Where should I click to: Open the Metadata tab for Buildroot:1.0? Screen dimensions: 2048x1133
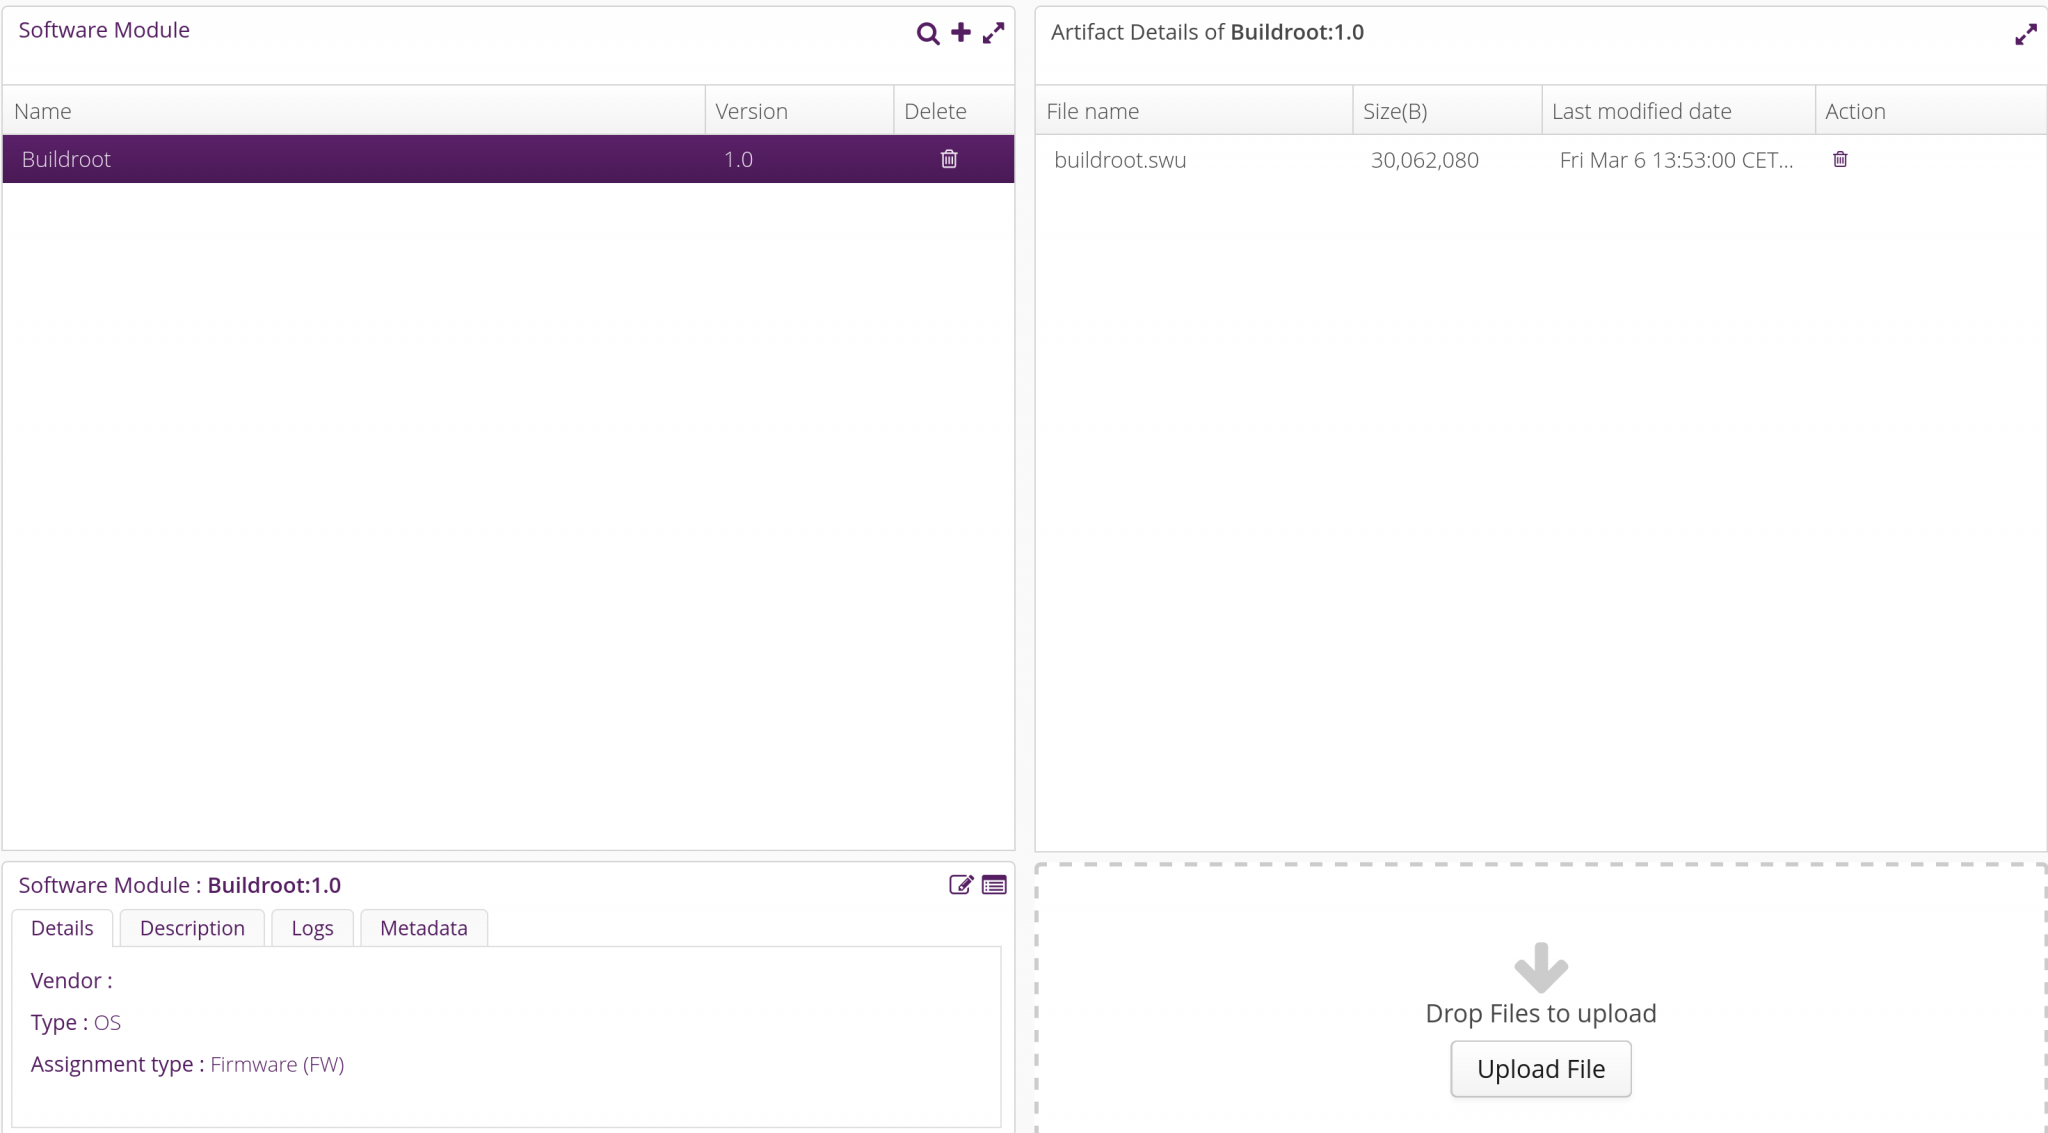coord(421,926)
